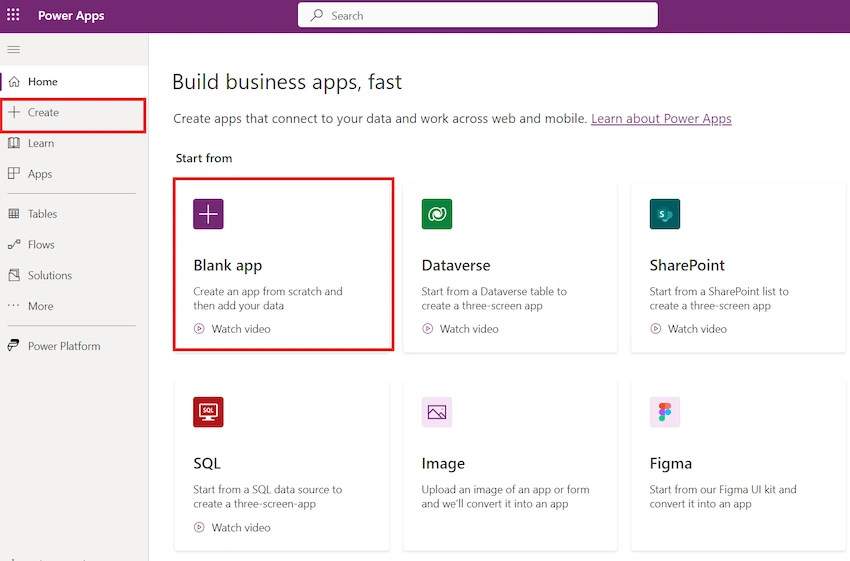
Task: Expand More in the sidebar
Action: coord(74,306)
